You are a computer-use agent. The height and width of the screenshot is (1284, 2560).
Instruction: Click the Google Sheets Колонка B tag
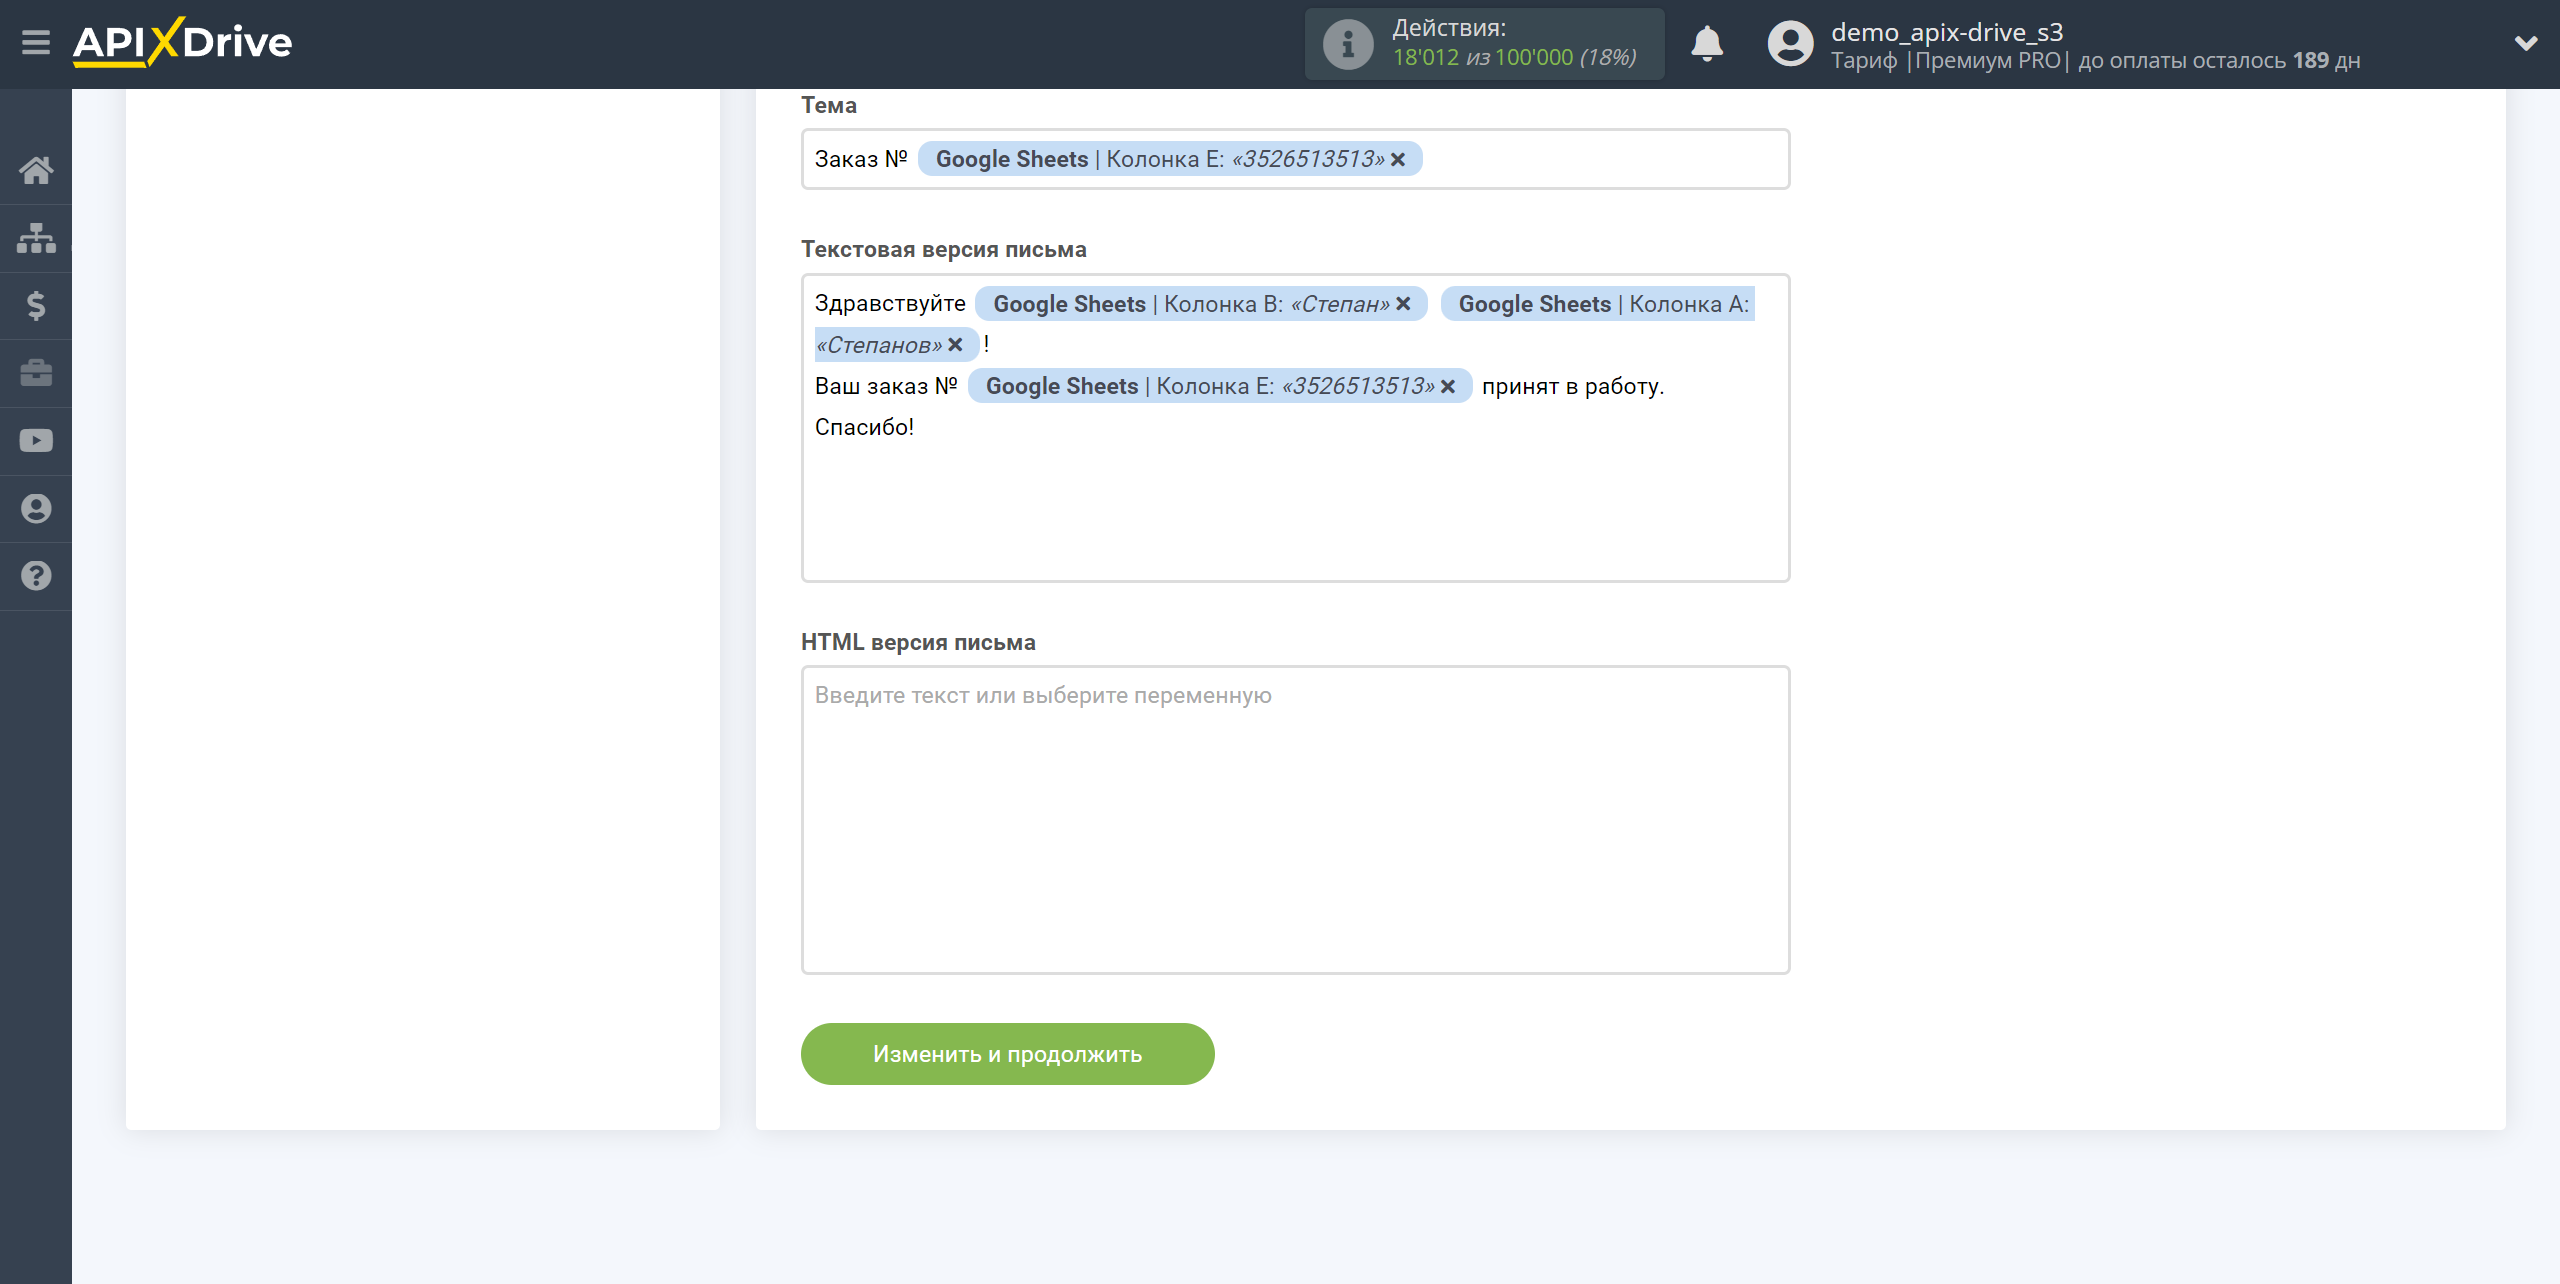[x=1201, y=304]
